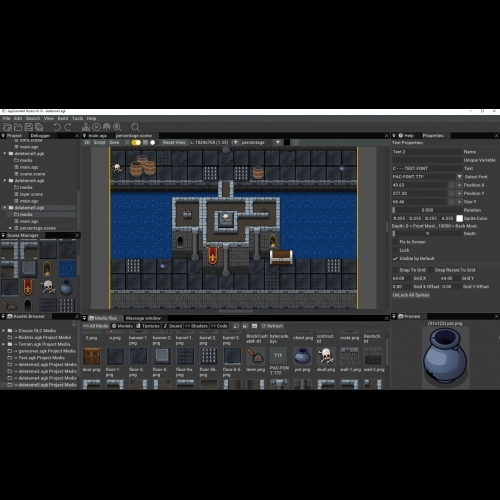Click the Open Project folder icon

18,127
